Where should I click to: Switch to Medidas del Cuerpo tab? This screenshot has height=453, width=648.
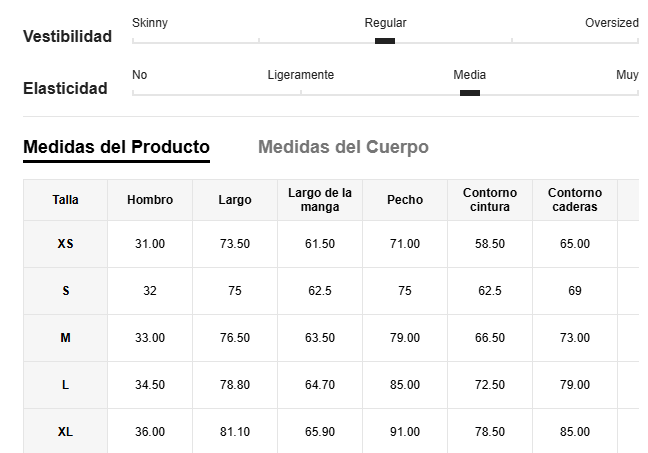point(343,147)
